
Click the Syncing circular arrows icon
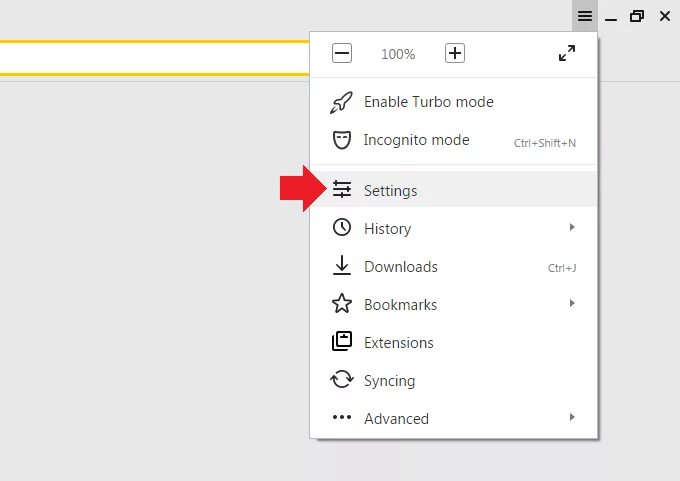tap(342, 379)
